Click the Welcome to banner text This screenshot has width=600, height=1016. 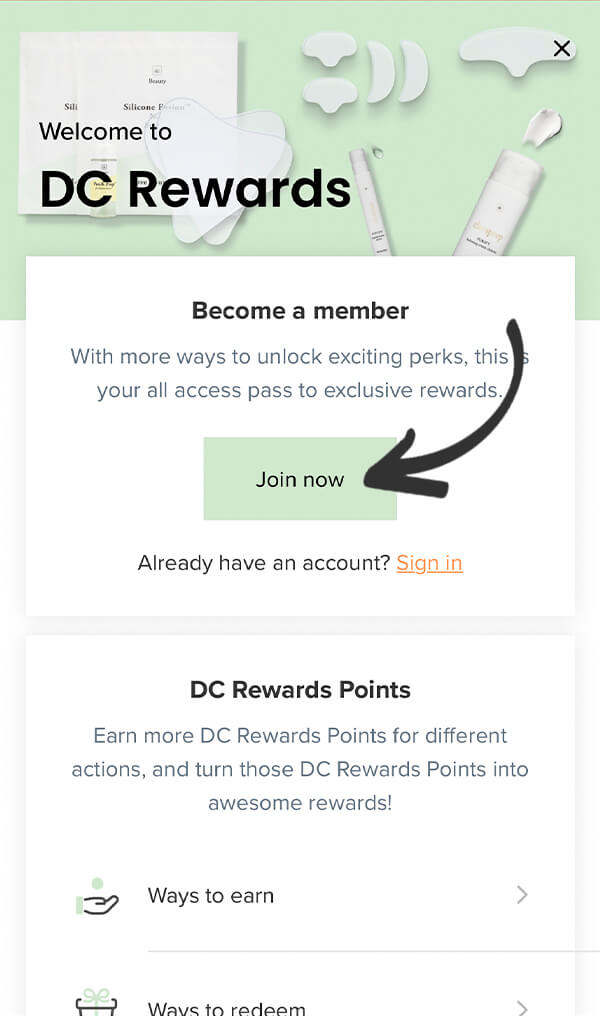click(105, 131)
